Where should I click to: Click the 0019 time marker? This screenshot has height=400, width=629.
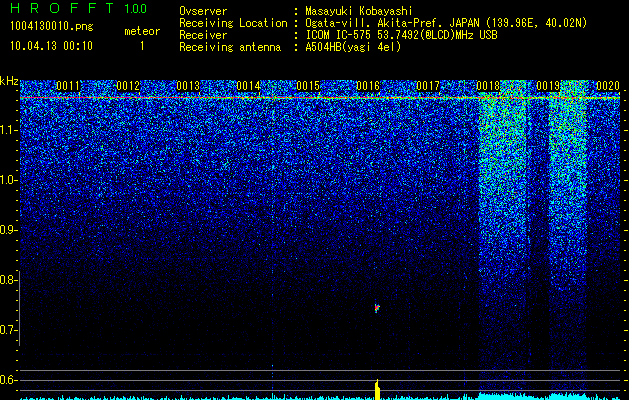[548, 86]
